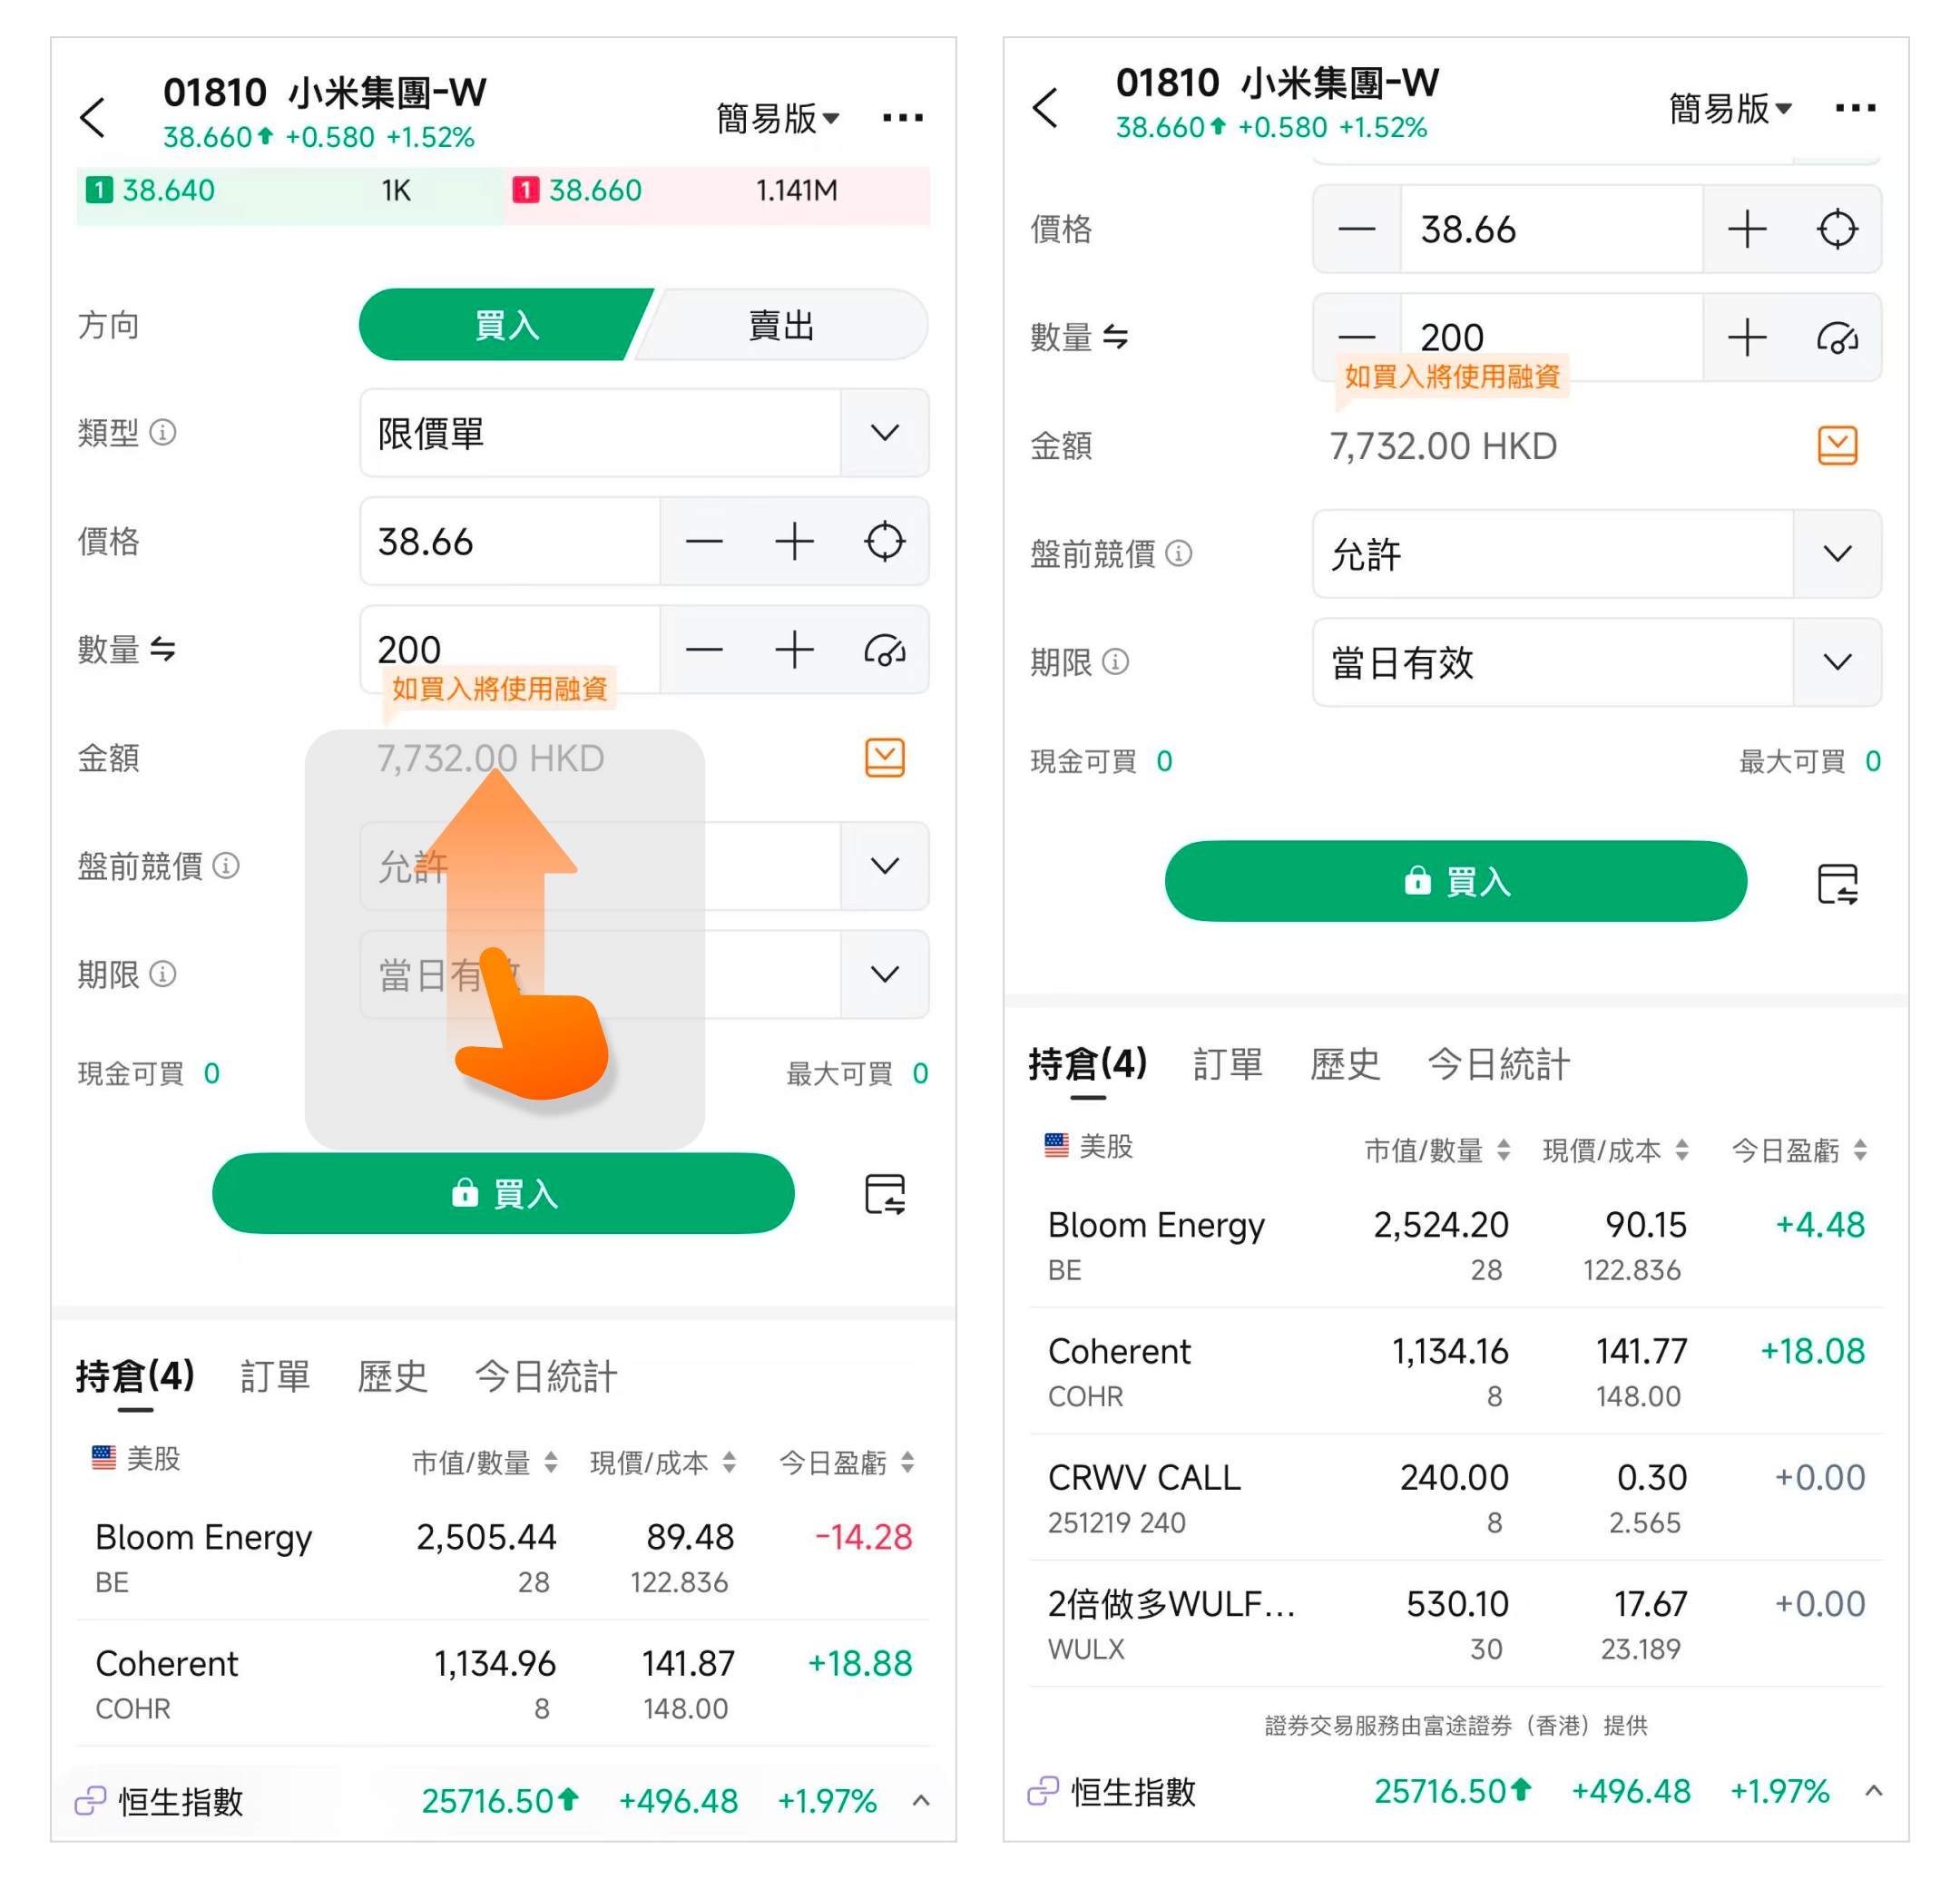Open the three-dot more menu on right screen
The width and height of the screenshot is (1960, 1879).
point(1854,108)
